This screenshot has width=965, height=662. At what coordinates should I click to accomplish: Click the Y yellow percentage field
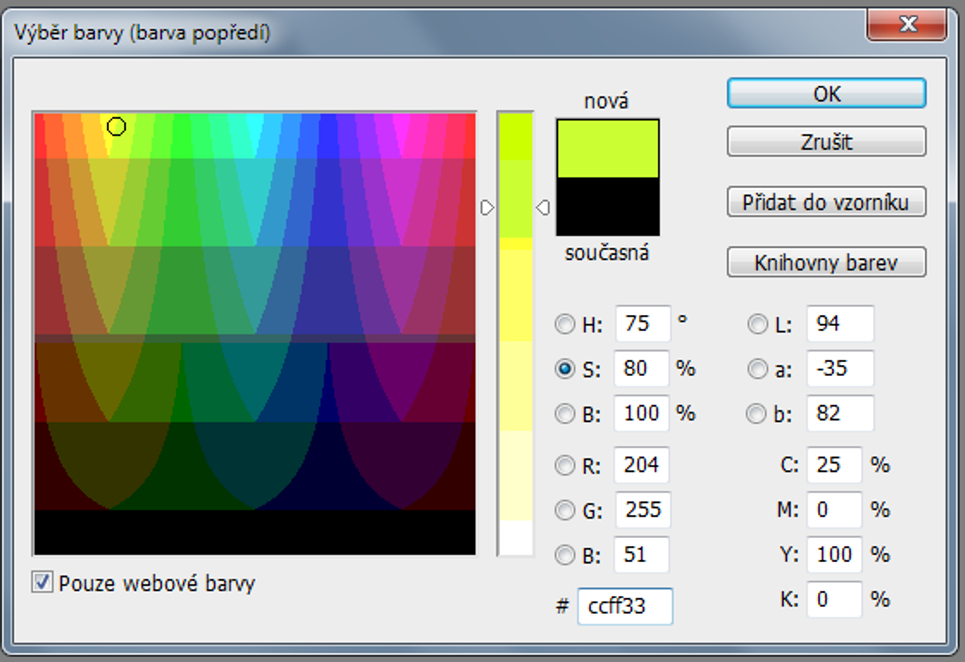pyautogui.click(x=833, y=555)
